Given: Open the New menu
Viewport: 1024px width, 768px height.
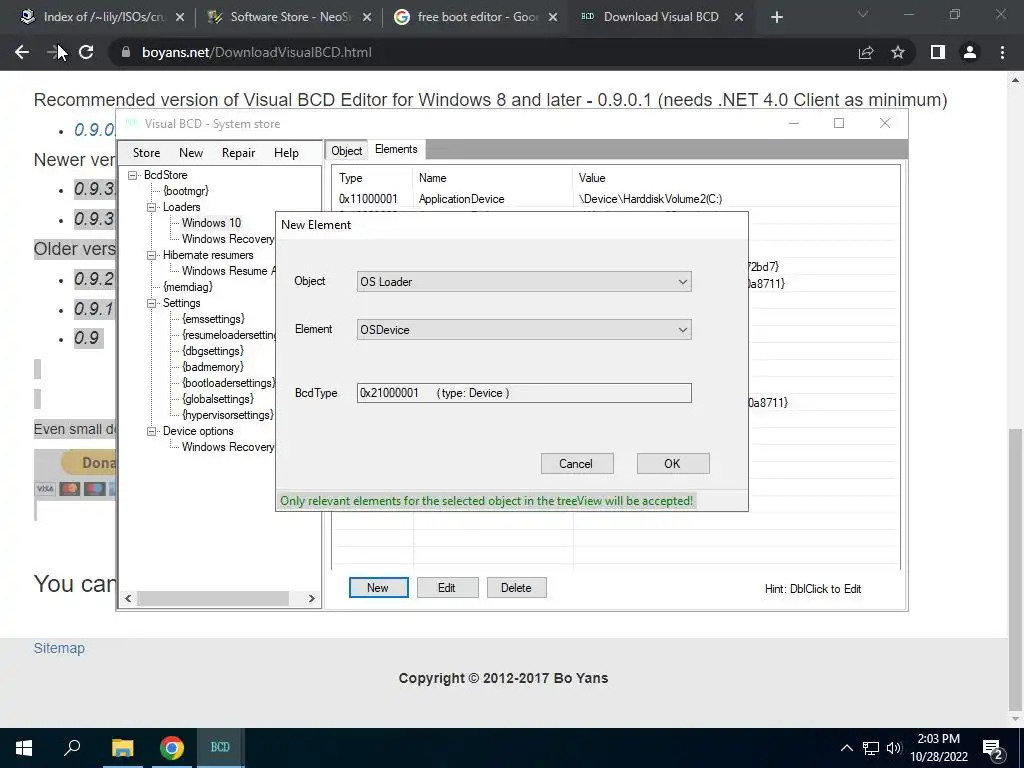Looking at the screenshot, I should click(191, 153).
